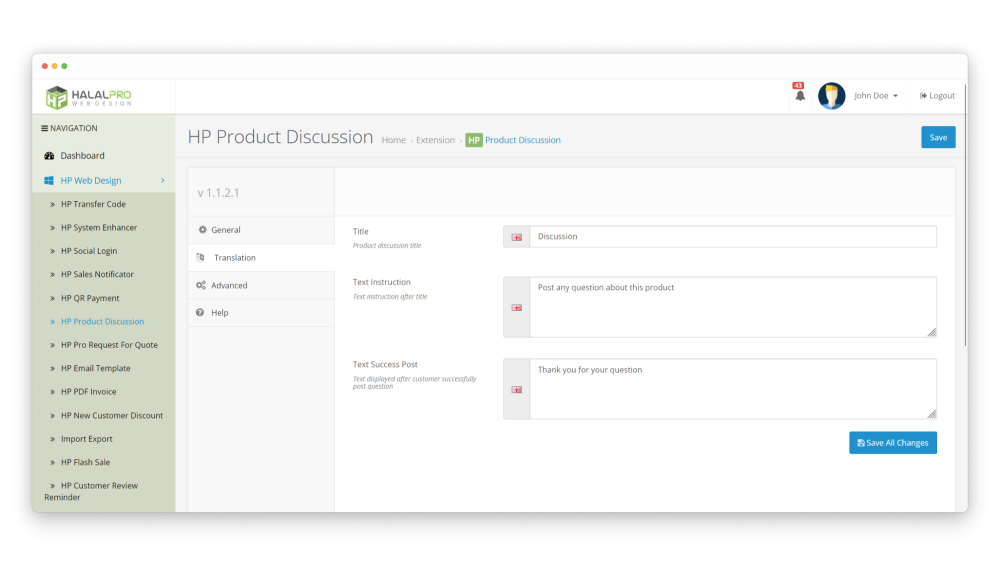Image resolution: width=1000 pixels, height=585 pixels.
Task: Click the HalalPro Web Design logo
Action: click(88, 96)
